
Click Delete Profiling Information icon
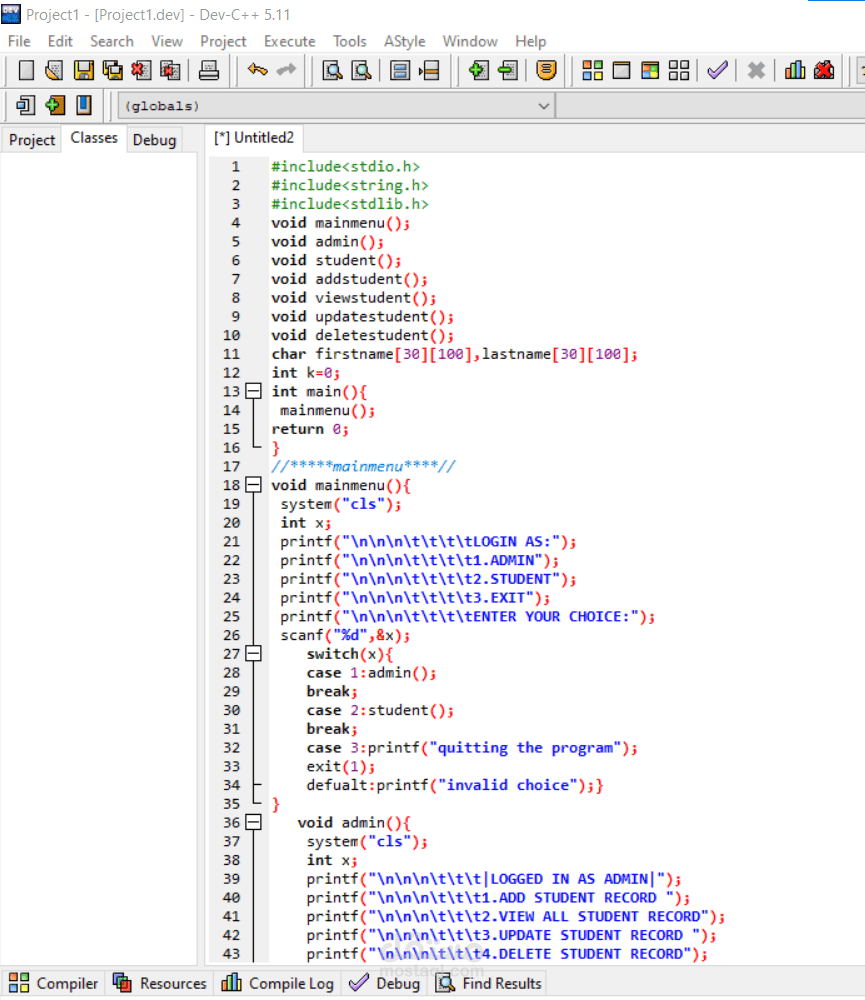click(824, 70)
